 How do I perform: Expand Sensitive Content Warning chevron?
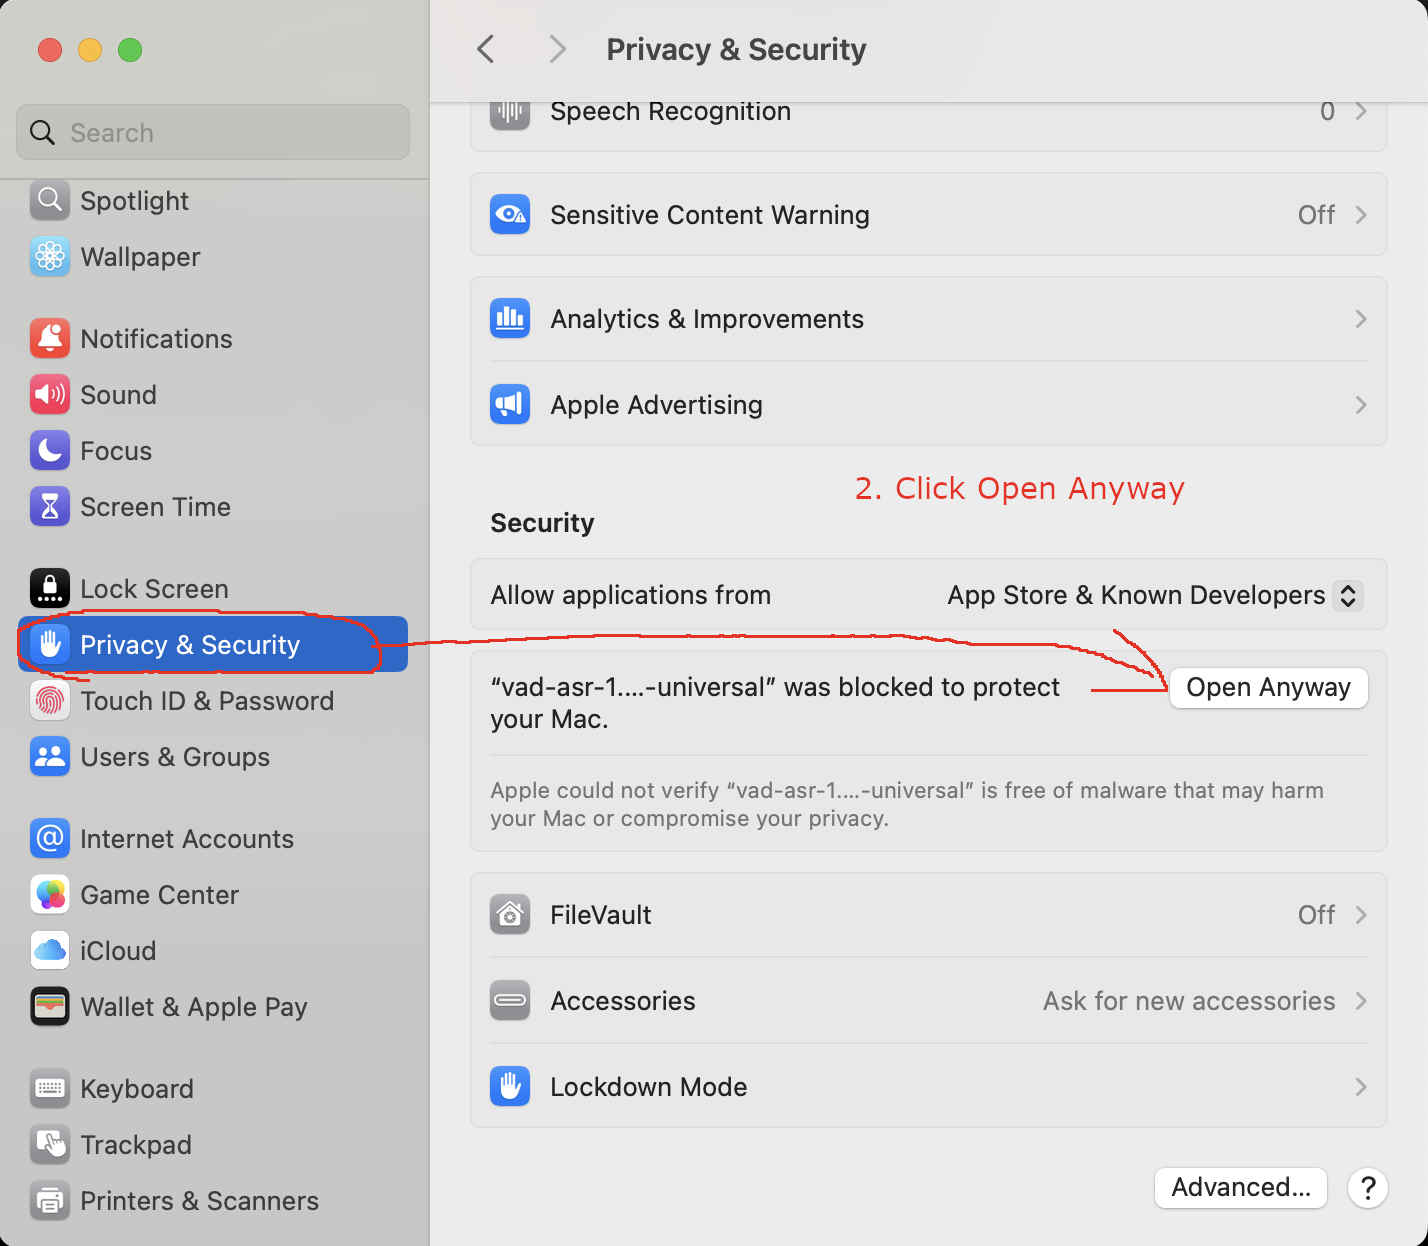point(1360,215)
